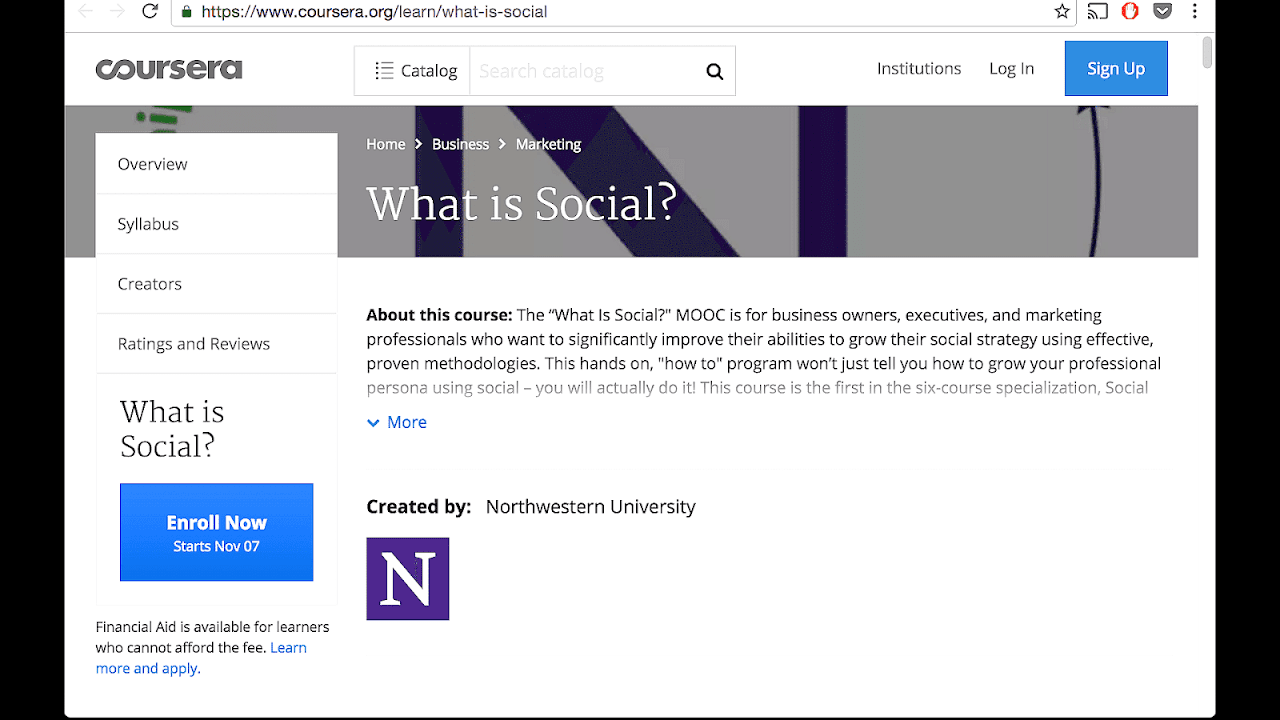Image resolution: width=1280 pixels, height=720 pixels.
Task: Jump to Ratings and Reviews
Action: (x=216, y=344)
